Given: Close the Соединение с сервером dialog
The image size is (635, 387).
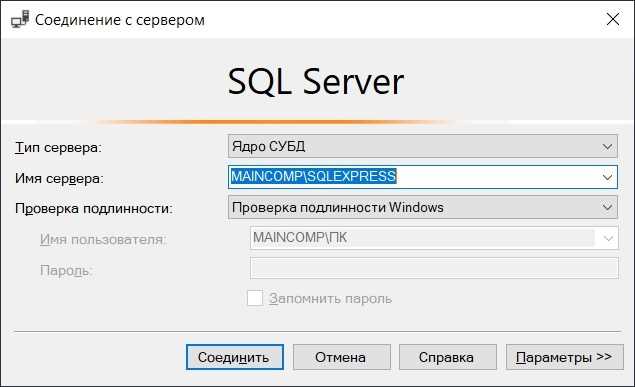Looking at the screenshot, I should pos(612,19).
